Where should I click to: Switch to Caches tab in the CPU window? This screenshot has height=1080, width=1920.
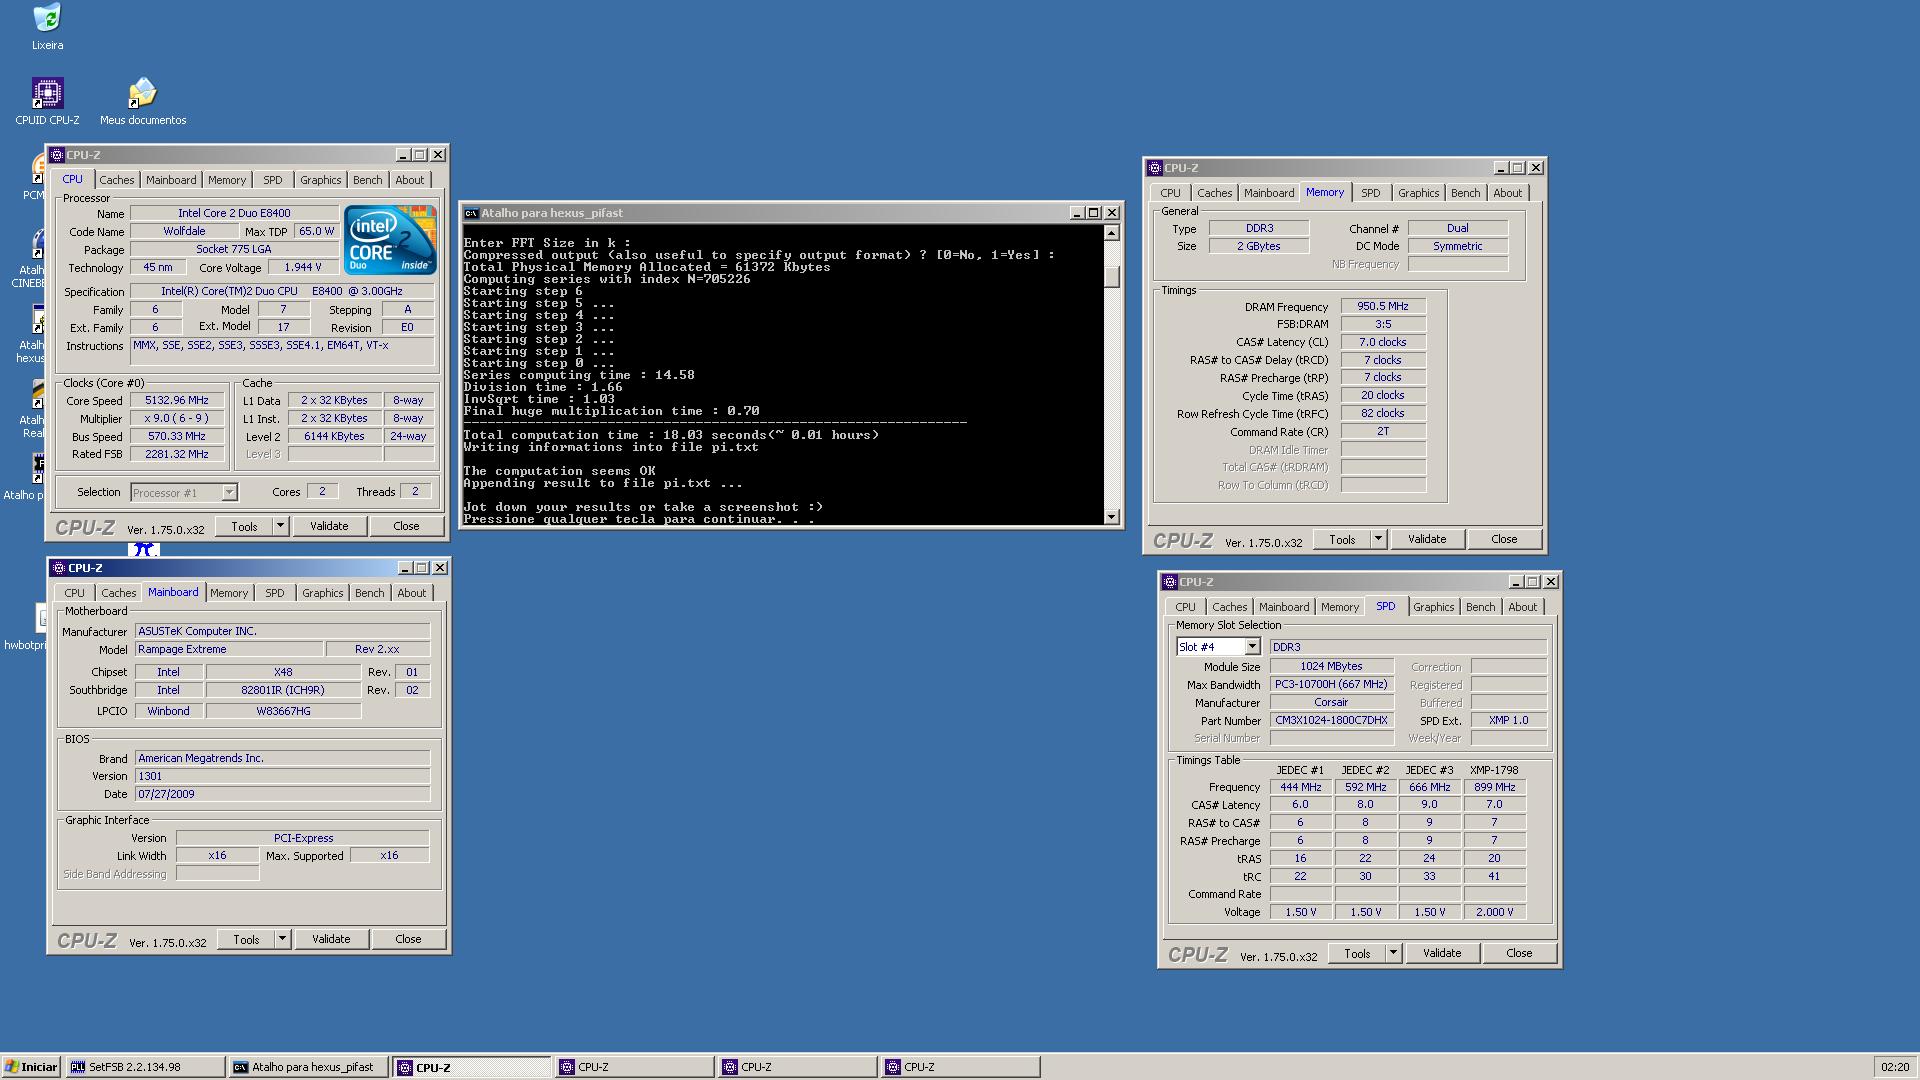[116, 180]
